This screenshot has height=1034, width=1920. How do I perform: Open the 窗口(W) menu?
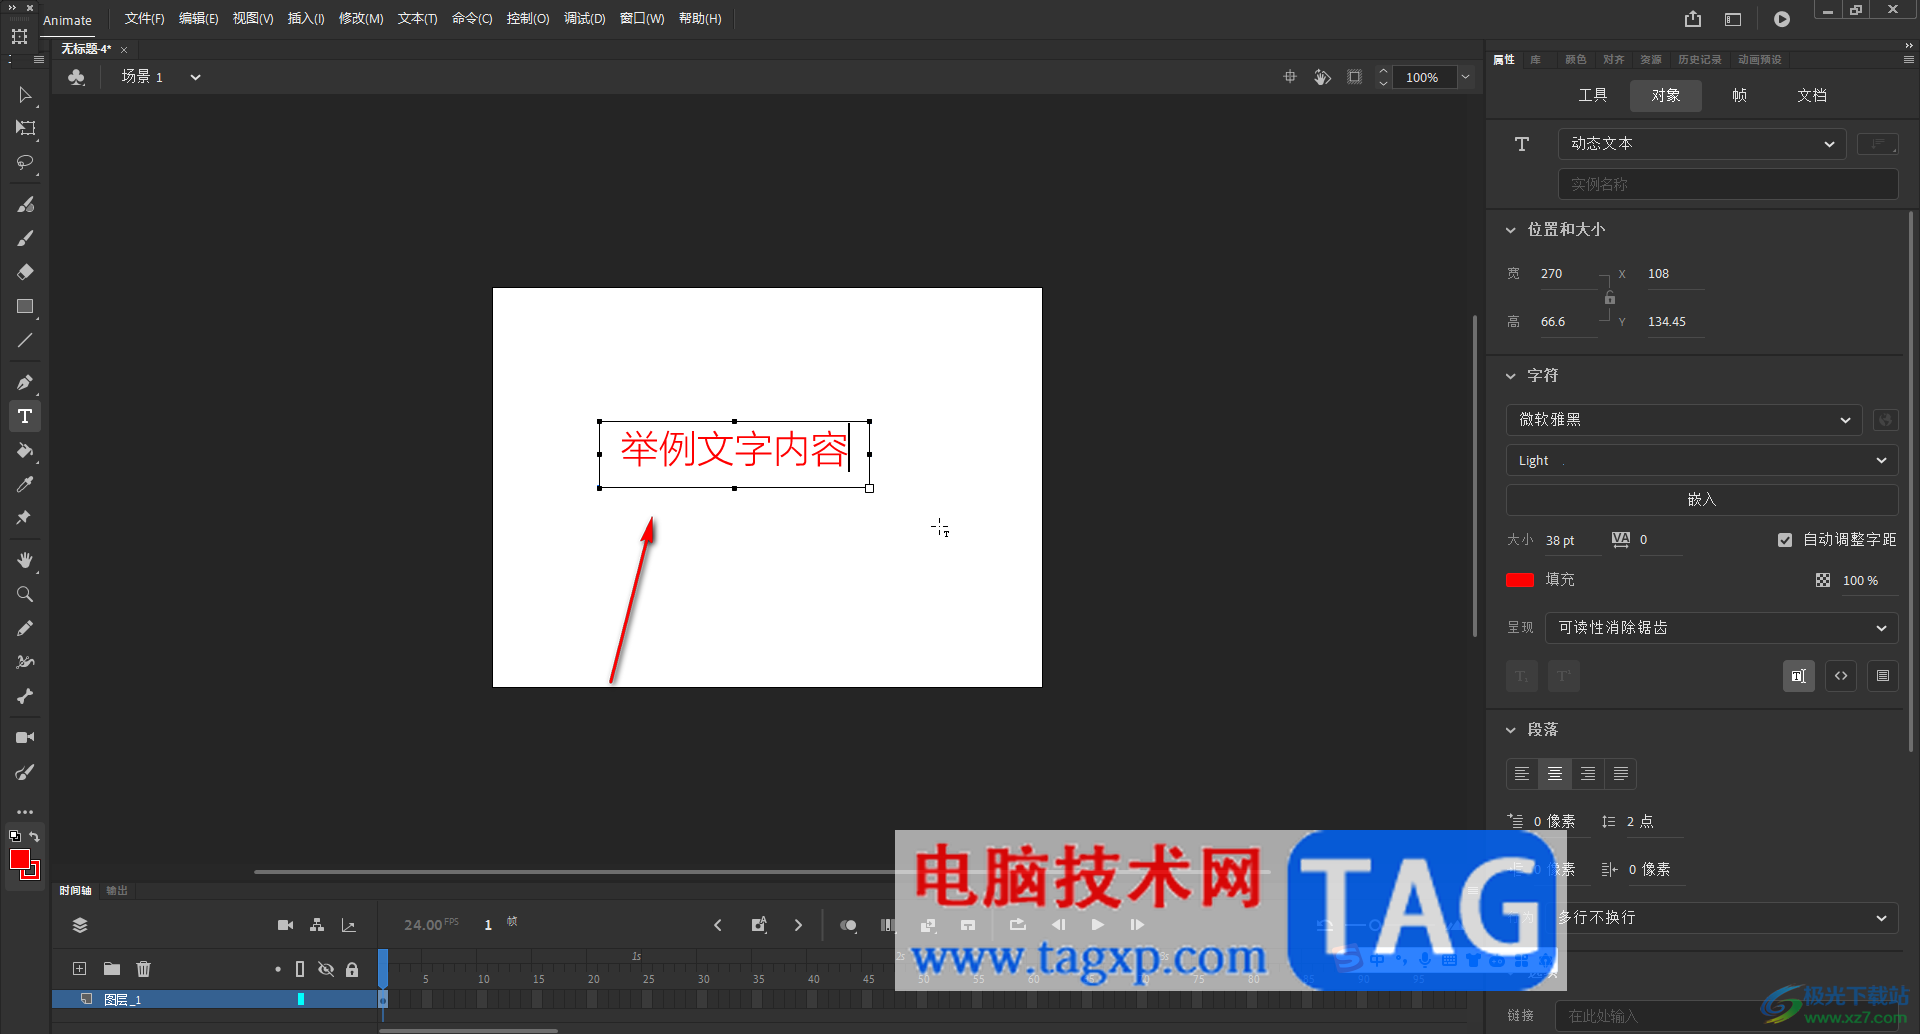click(642, 19)
